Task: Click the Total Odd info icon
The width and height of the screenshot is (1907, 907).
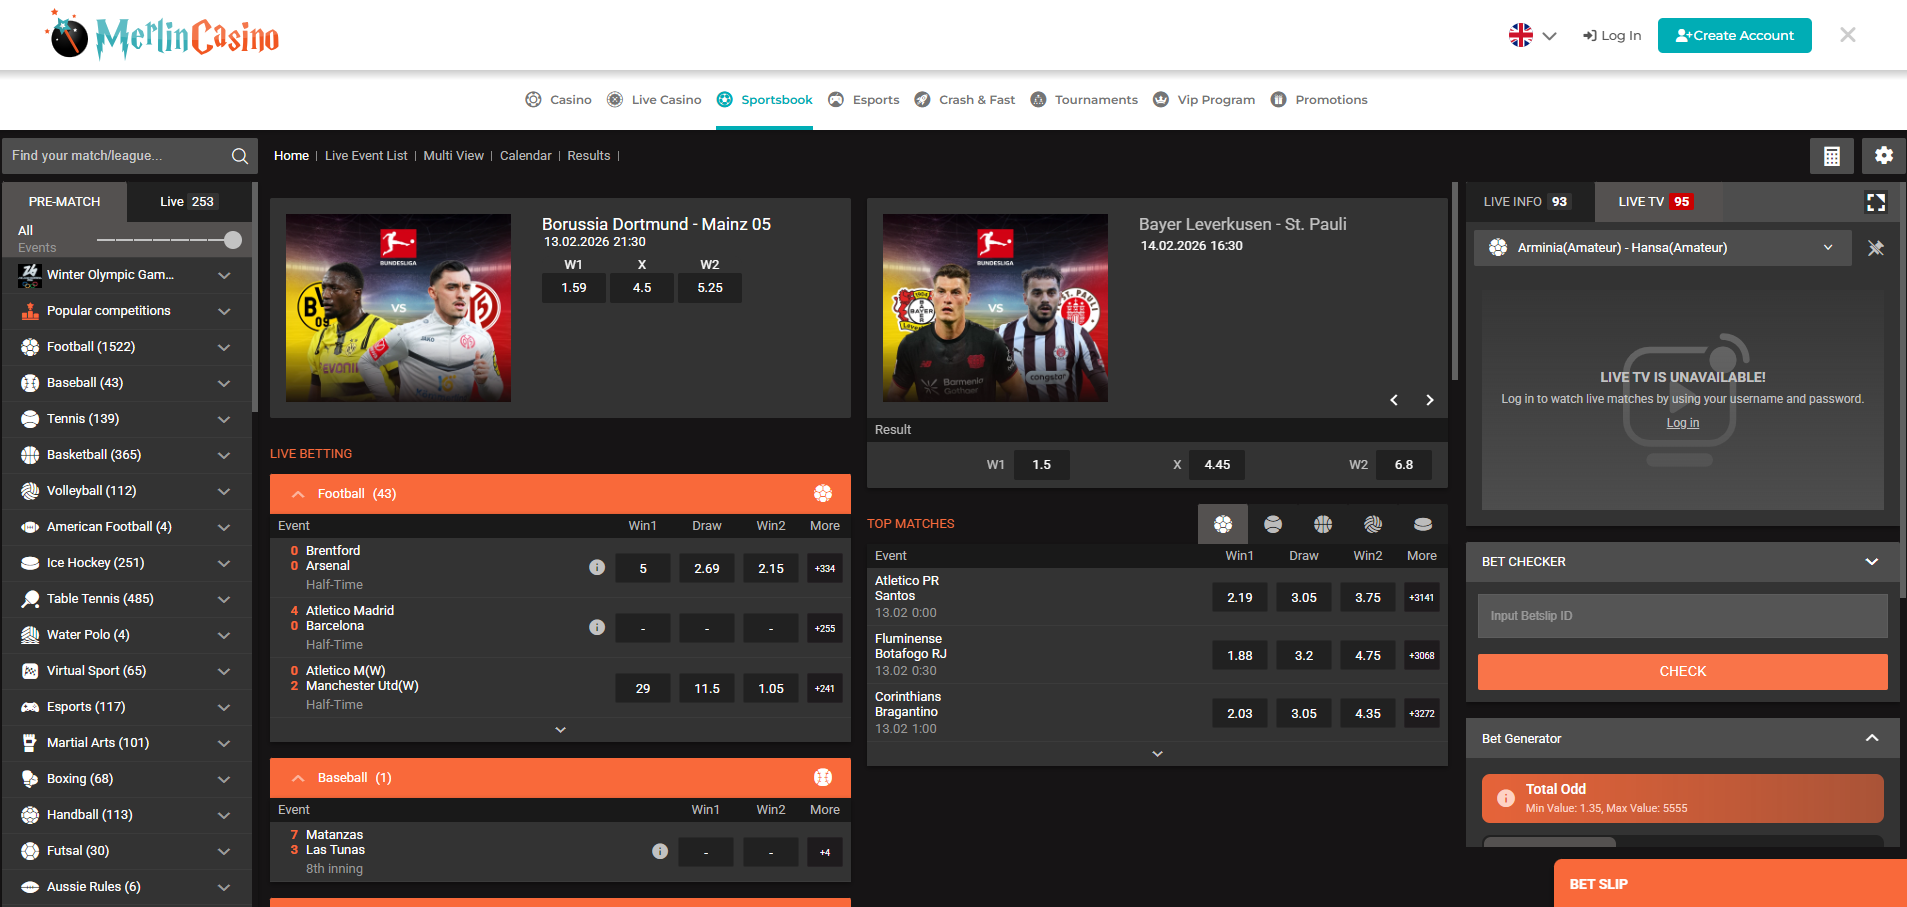Action: click(1505, 798)
